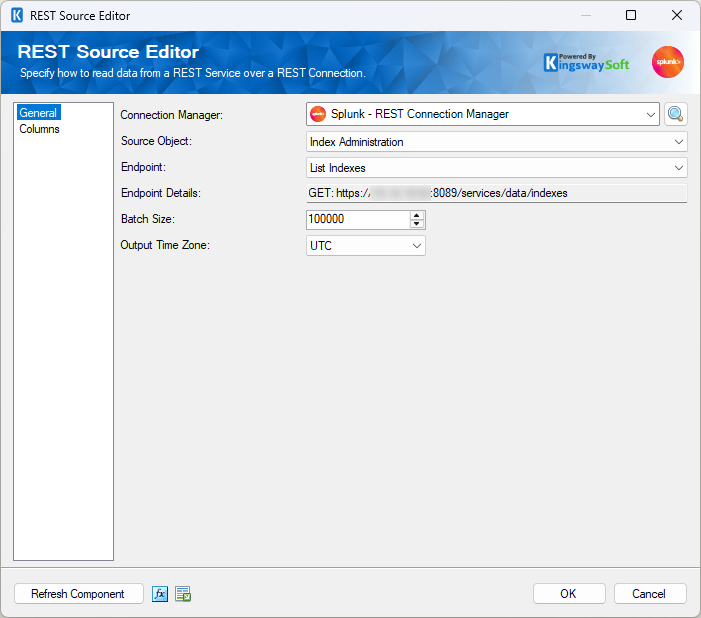Switch to the Columns page
The height and width of the screenshot is (618, 701).
pyautogui.click(x=39, y=129)
